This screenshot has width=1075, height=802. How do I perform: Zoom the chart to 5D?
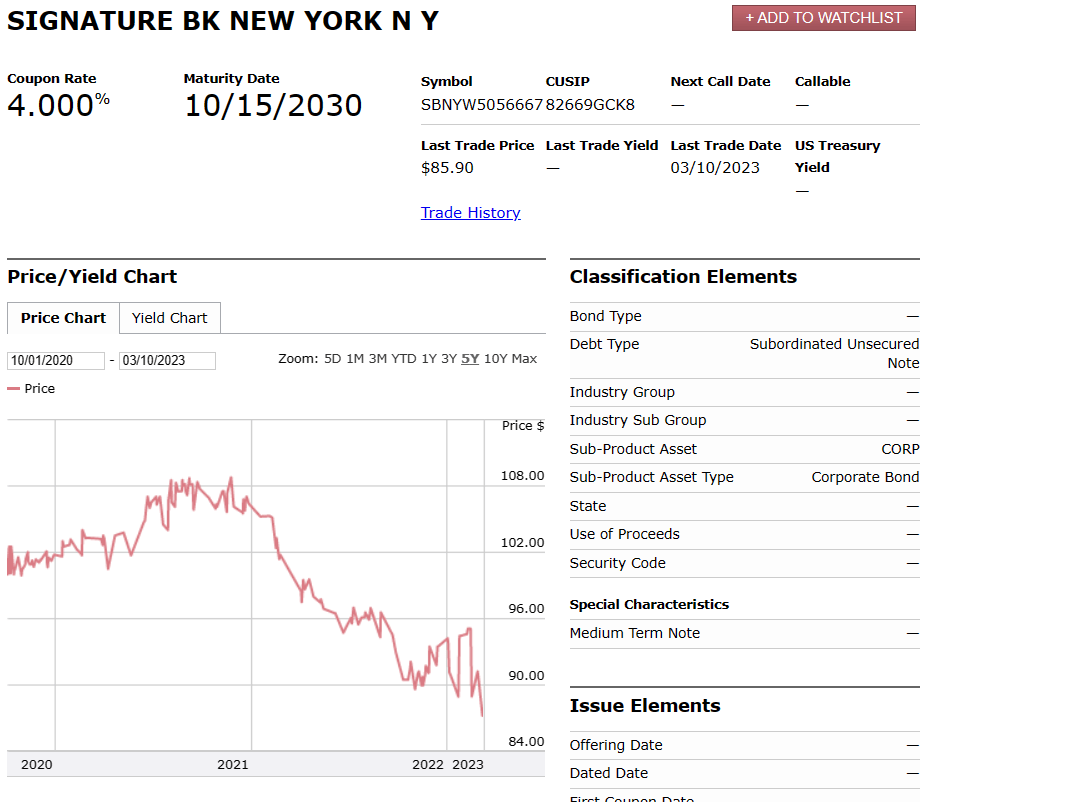333,358
